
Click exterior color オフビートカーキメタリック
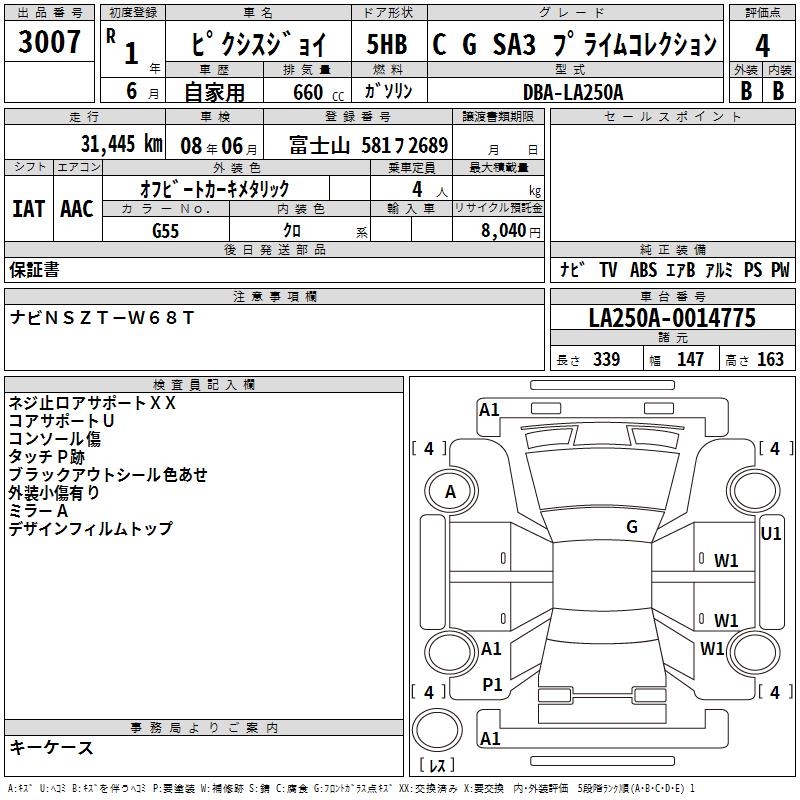tap(214, 189)
